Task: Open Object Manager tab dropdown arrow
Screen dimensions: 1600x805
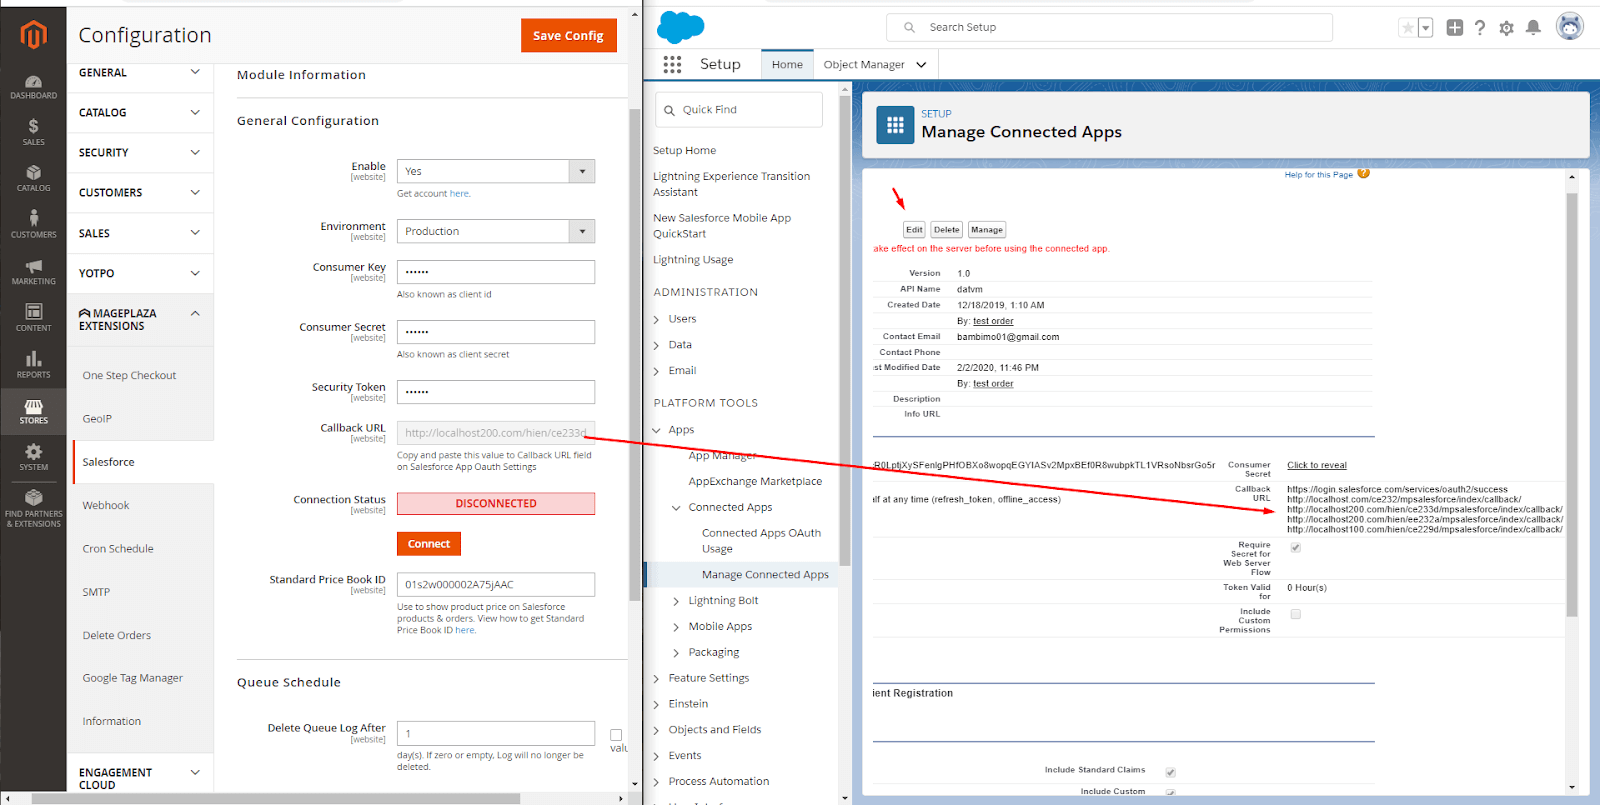Action: (921, 65)
